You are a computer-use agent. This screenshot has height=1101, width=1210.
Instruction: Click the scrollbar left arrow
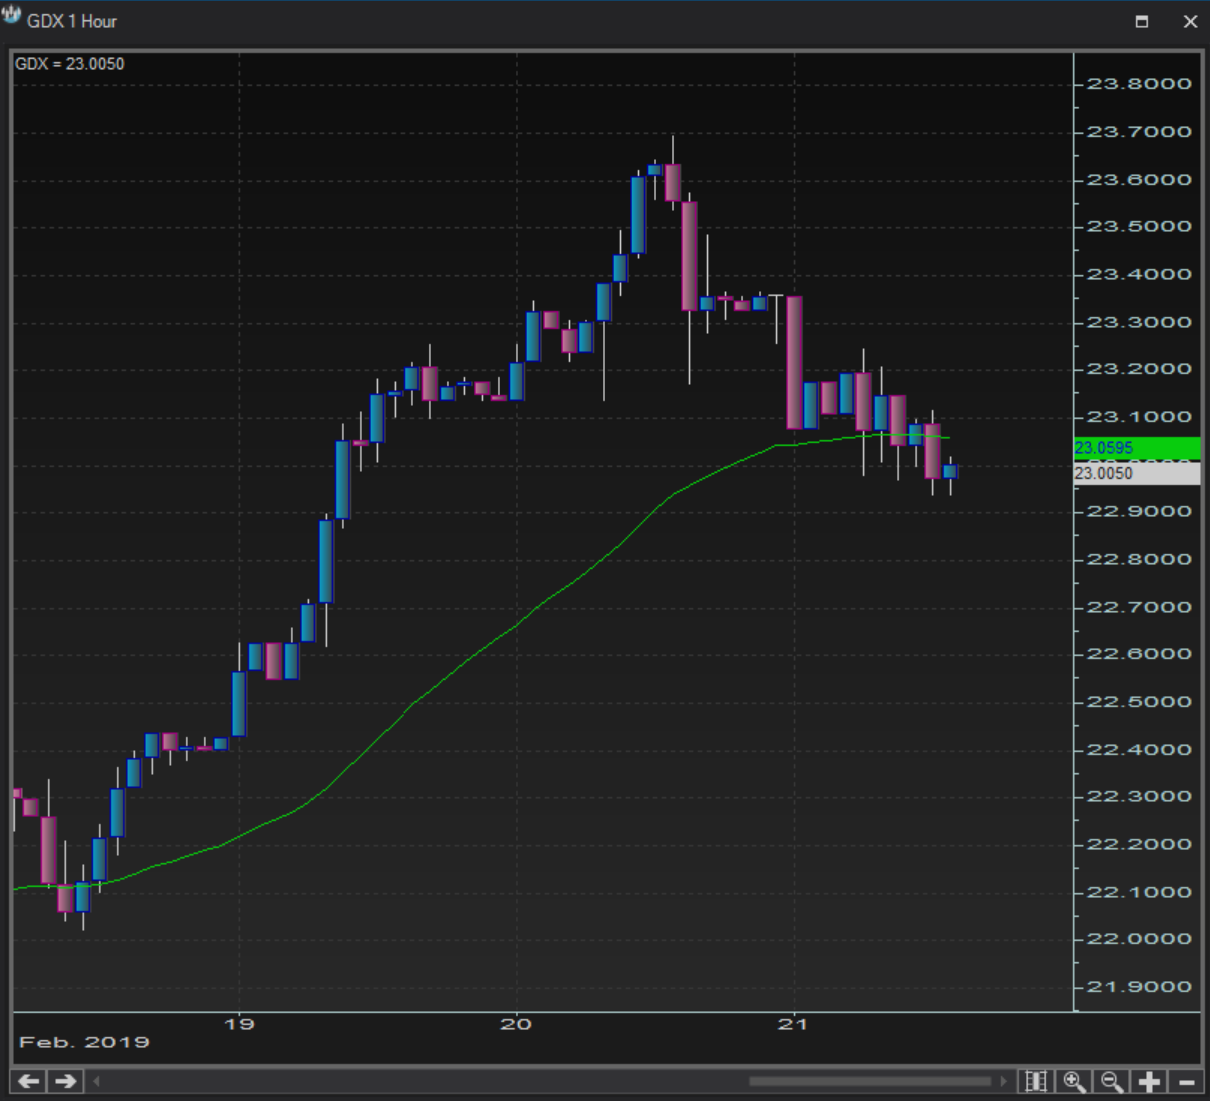[97, 1081]
